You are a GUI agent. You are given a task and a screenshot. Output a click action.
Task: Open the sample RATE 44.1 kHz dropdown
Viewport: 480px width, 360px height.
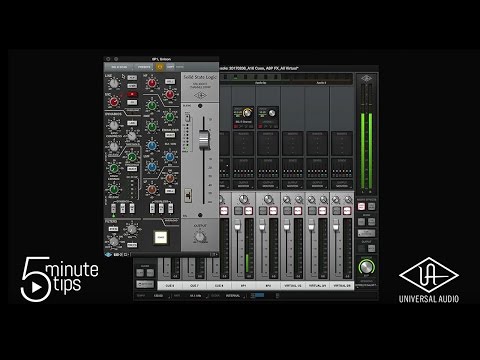[x=197, y=296]
